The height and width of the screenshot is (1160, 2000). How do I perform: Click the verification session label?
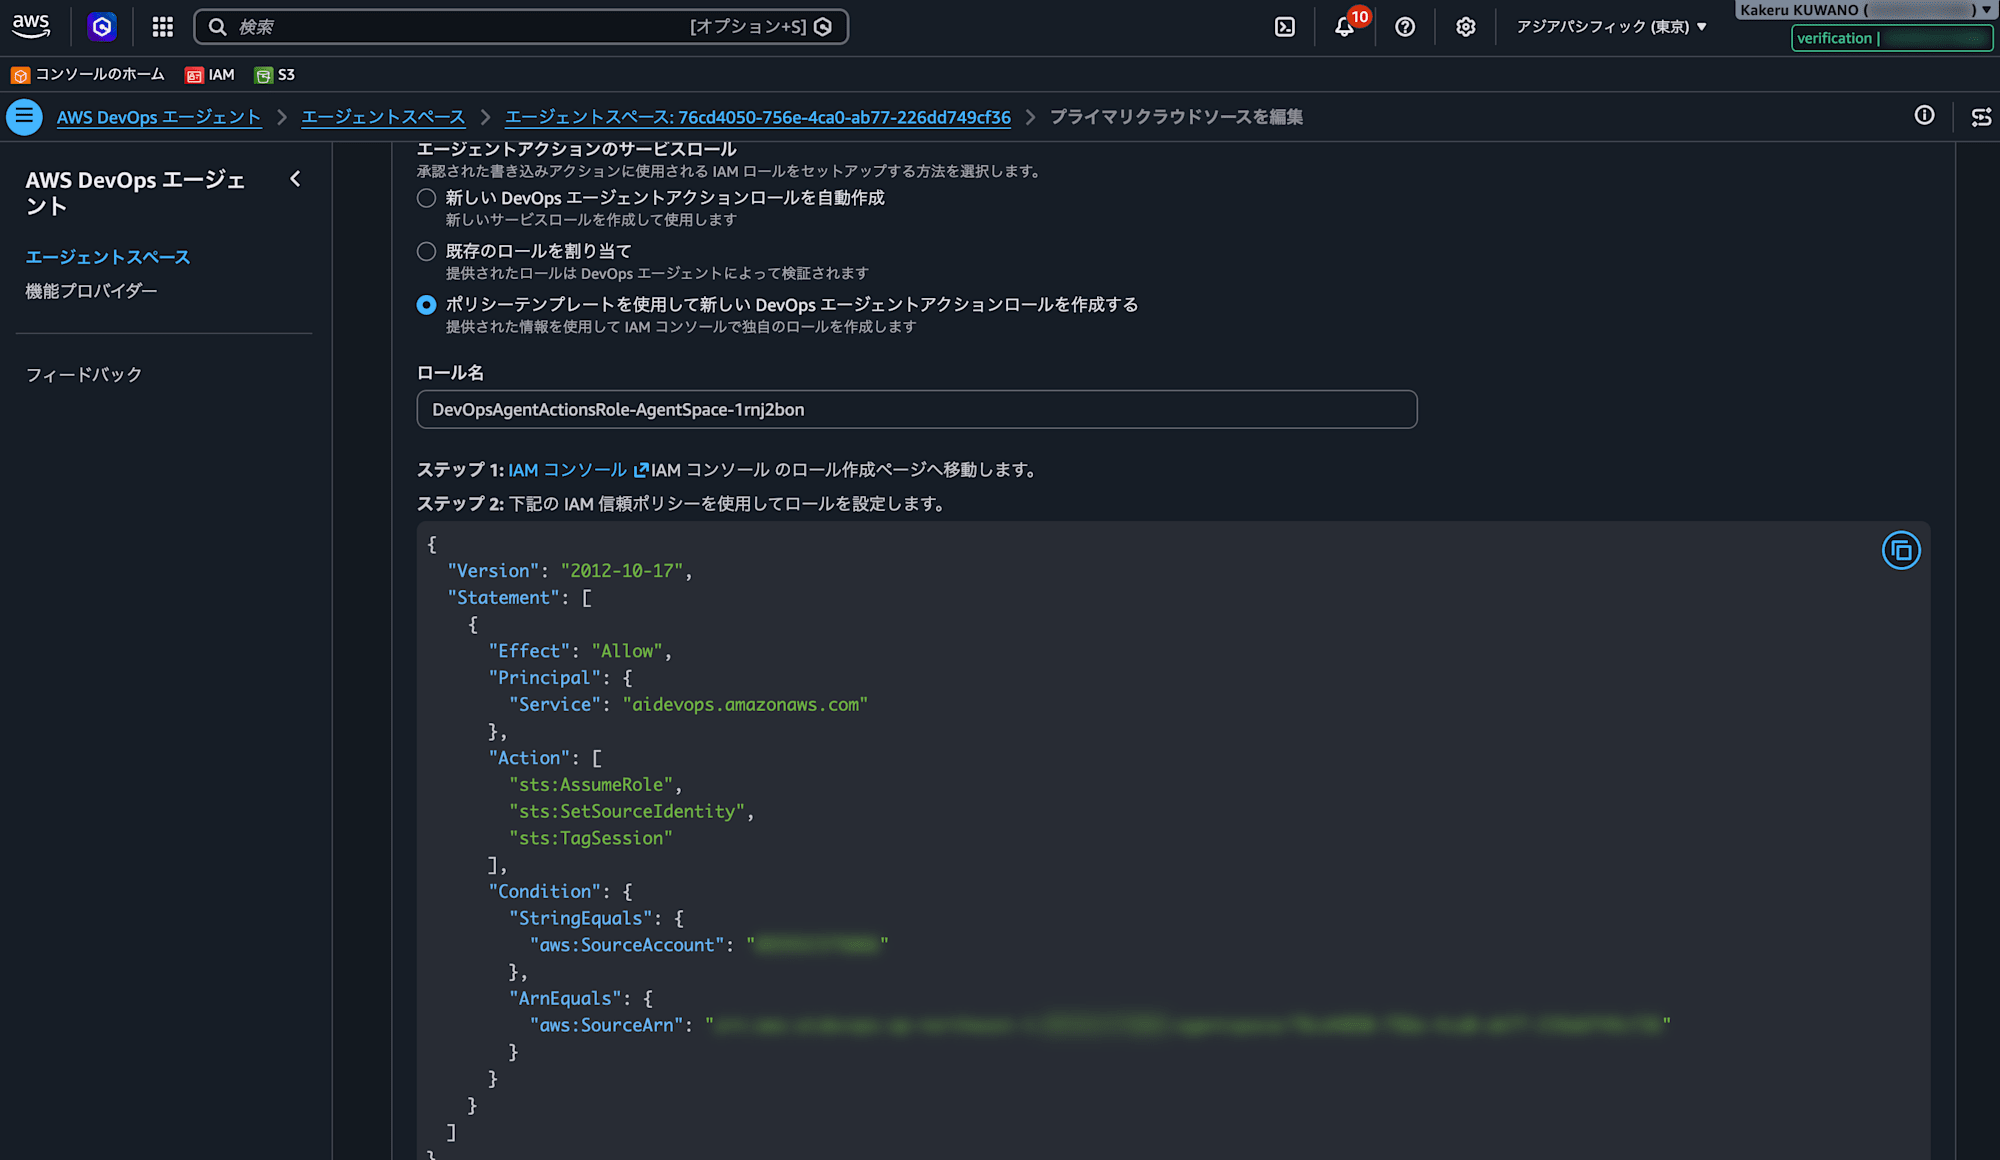1891,38
